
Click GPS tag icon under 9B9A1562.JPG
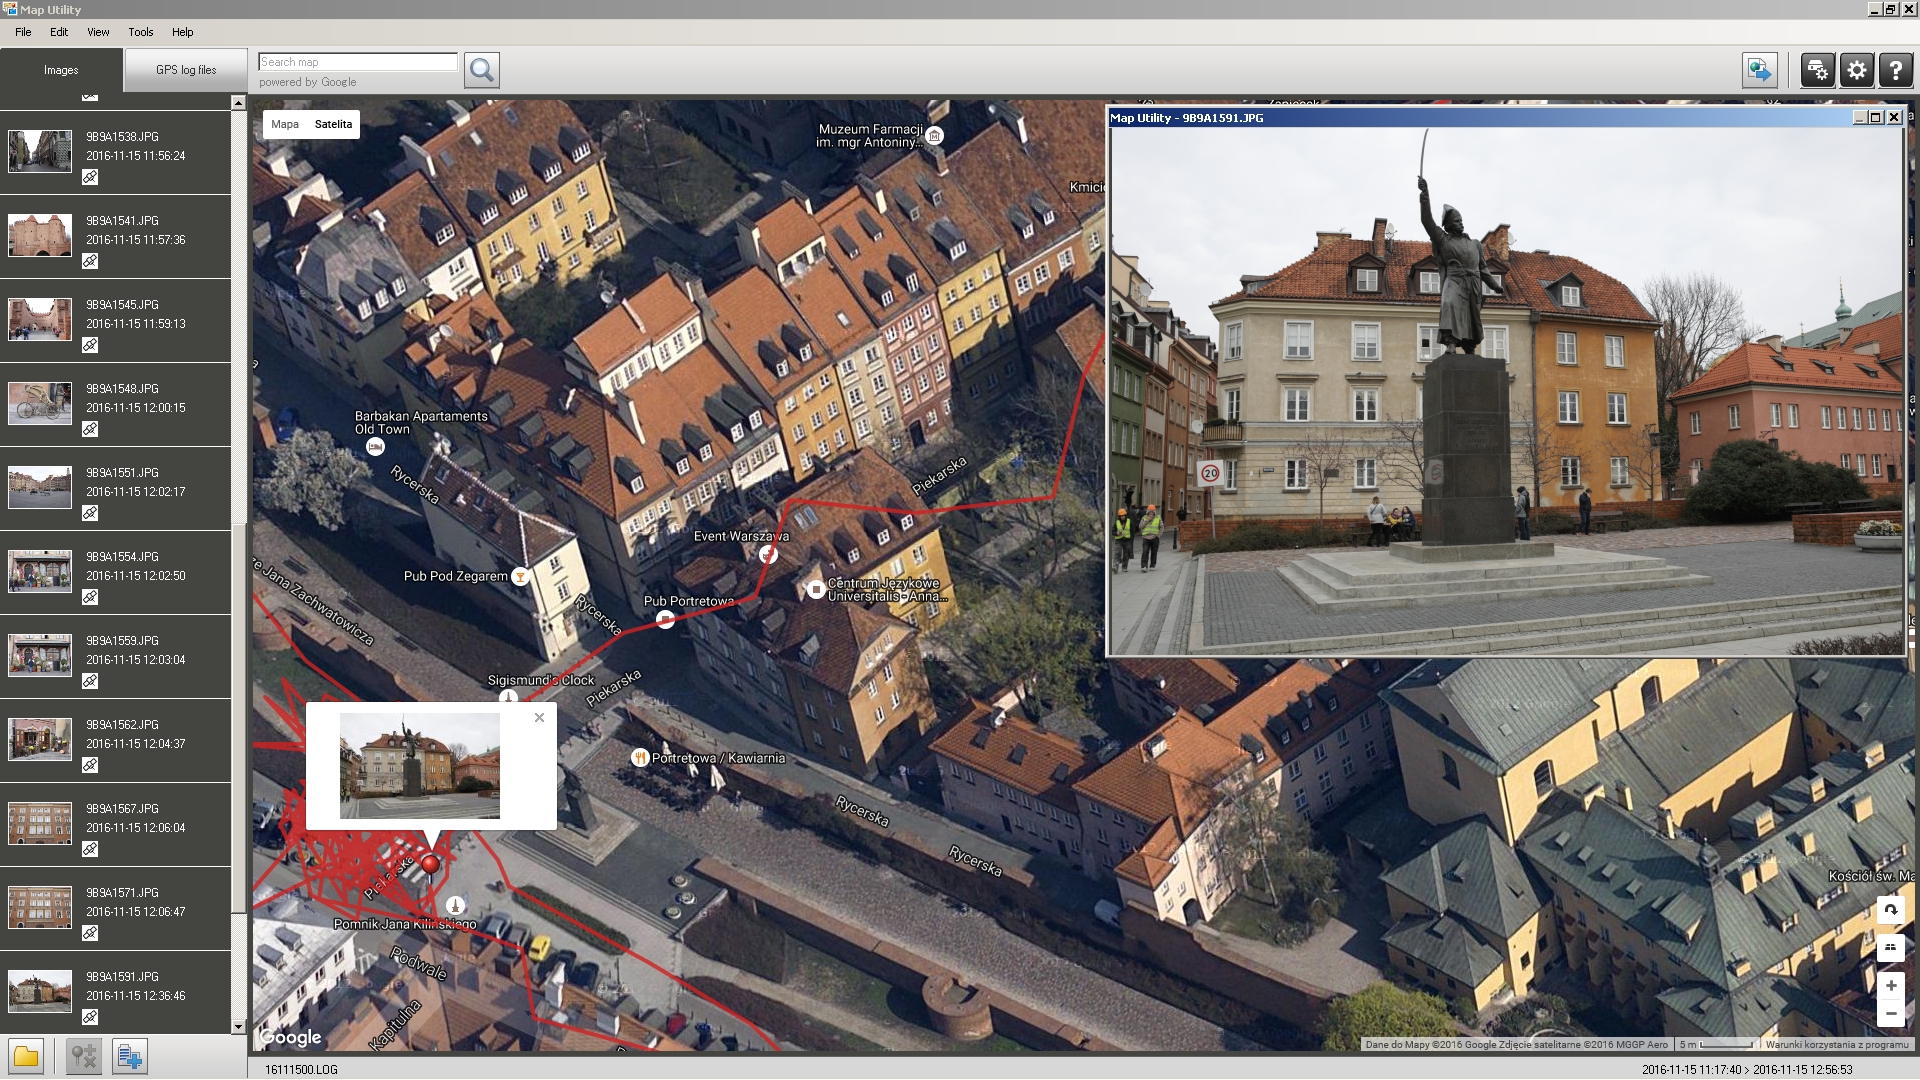click(x=90, y=765)
